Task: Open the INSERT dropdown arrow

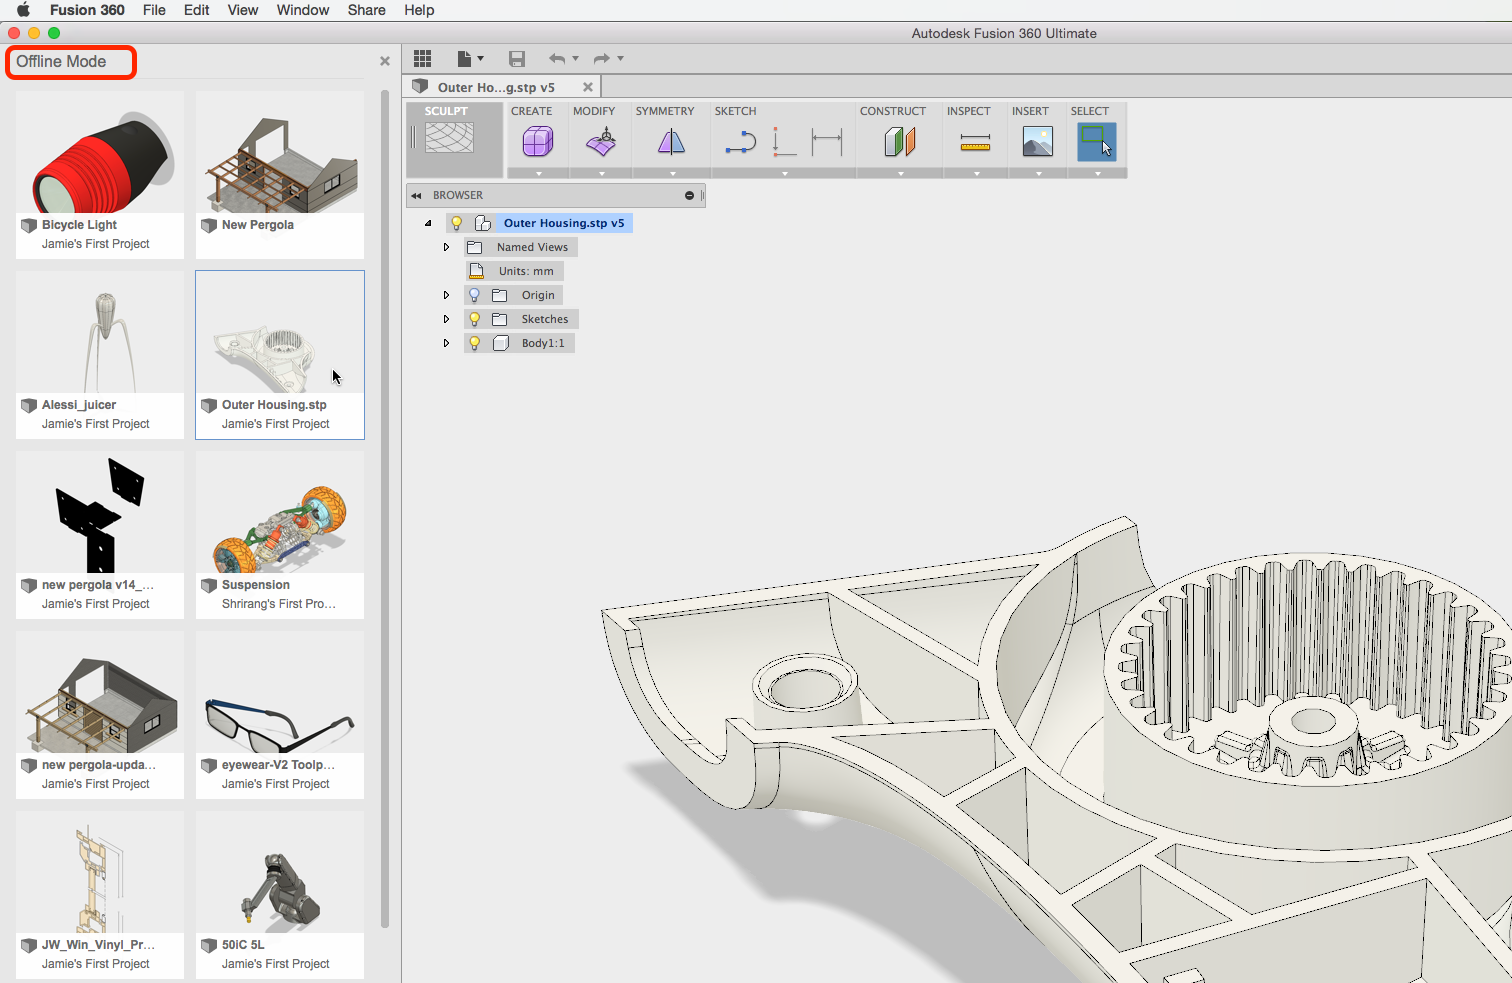Action: point(1039,173)
